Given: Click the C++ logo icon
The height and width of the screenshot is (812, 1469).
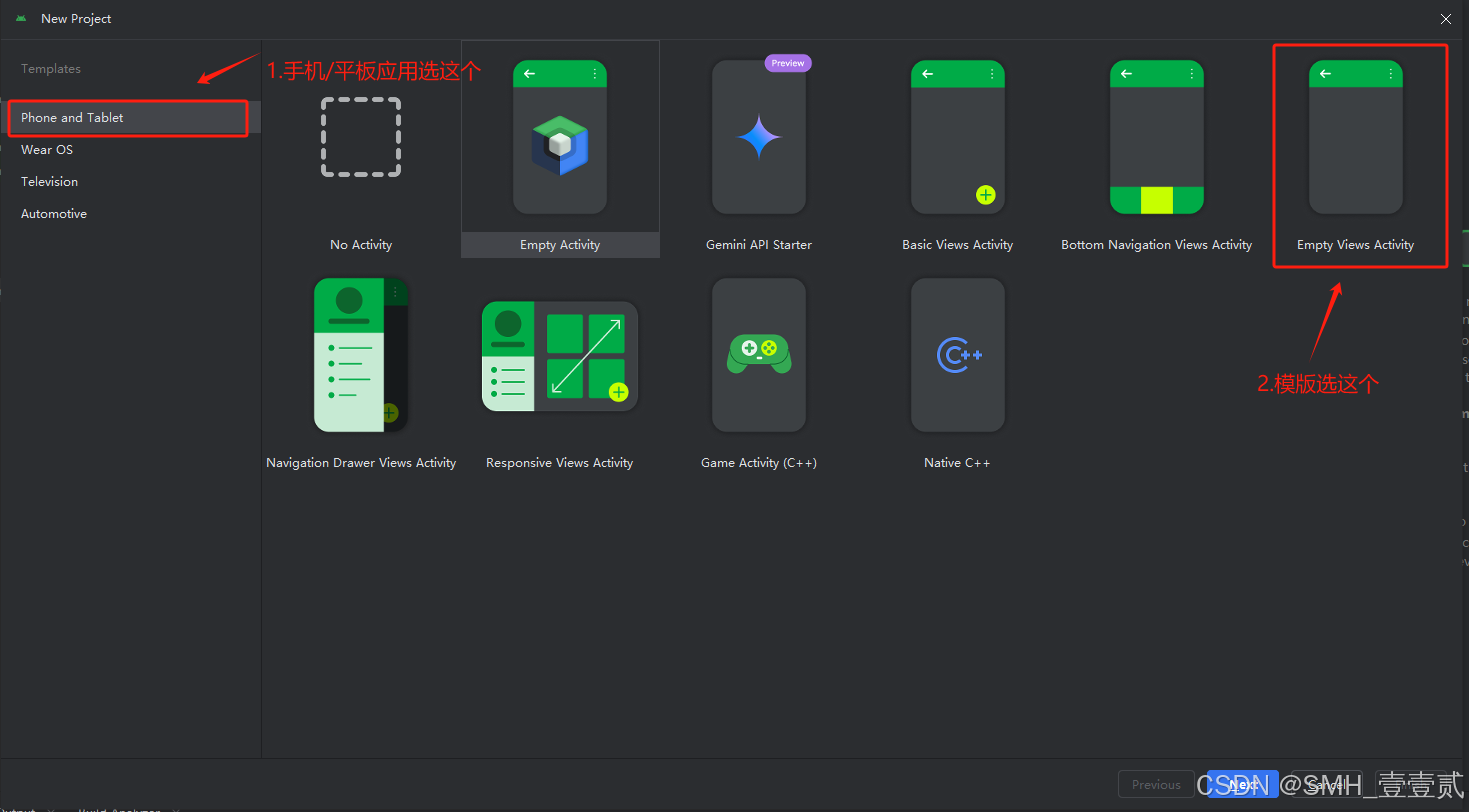Looking at the screenshot, I should (x=958, y=355).
